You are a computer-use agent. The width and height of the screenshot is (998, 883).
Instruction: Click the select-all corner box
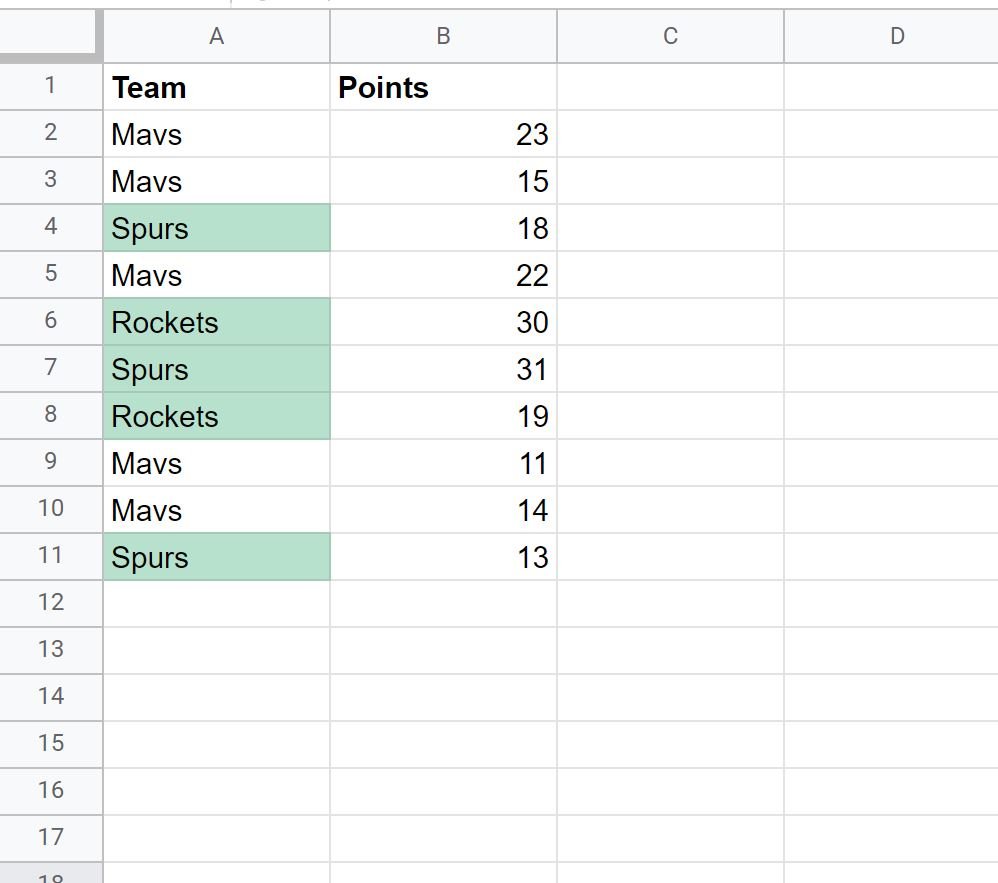click(x=49, y=33)
